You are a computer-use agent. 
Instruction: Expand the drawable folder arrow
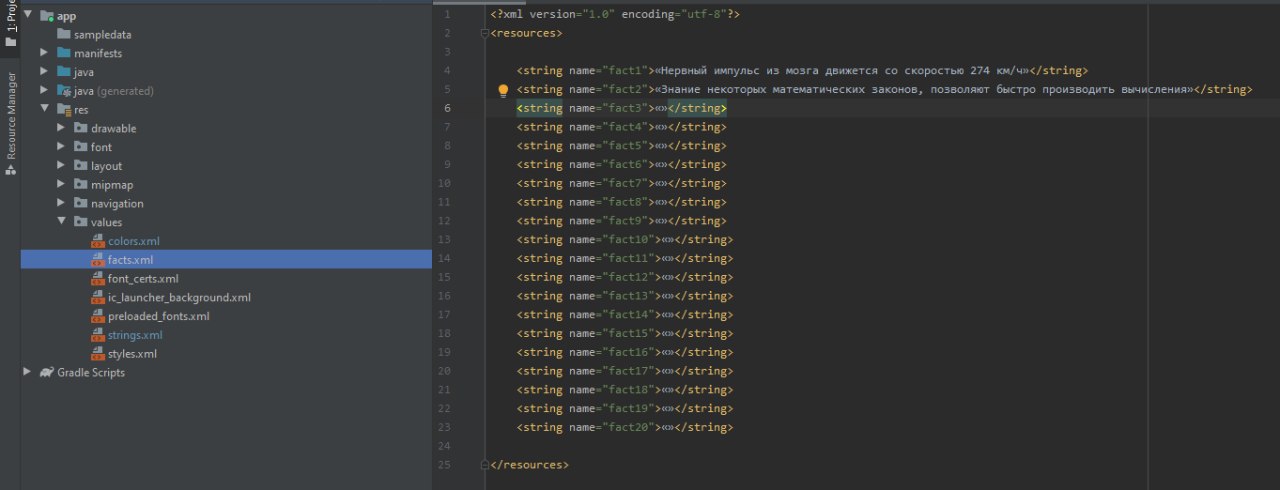coord(62,127)
